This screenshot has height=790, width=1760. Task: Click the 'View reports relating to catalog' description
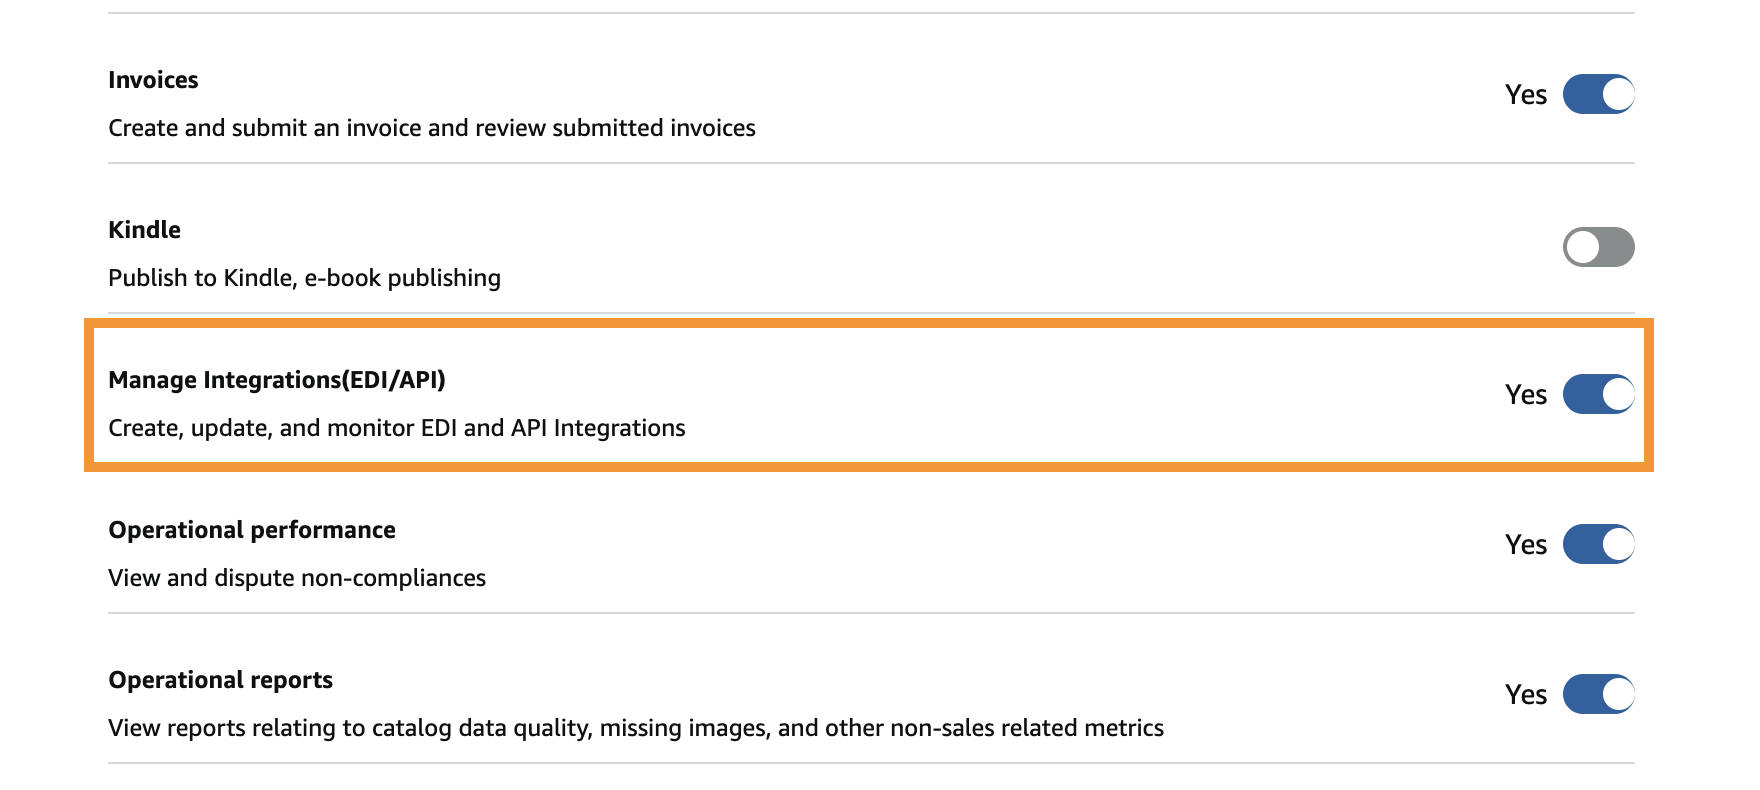(x=636, y=728)
